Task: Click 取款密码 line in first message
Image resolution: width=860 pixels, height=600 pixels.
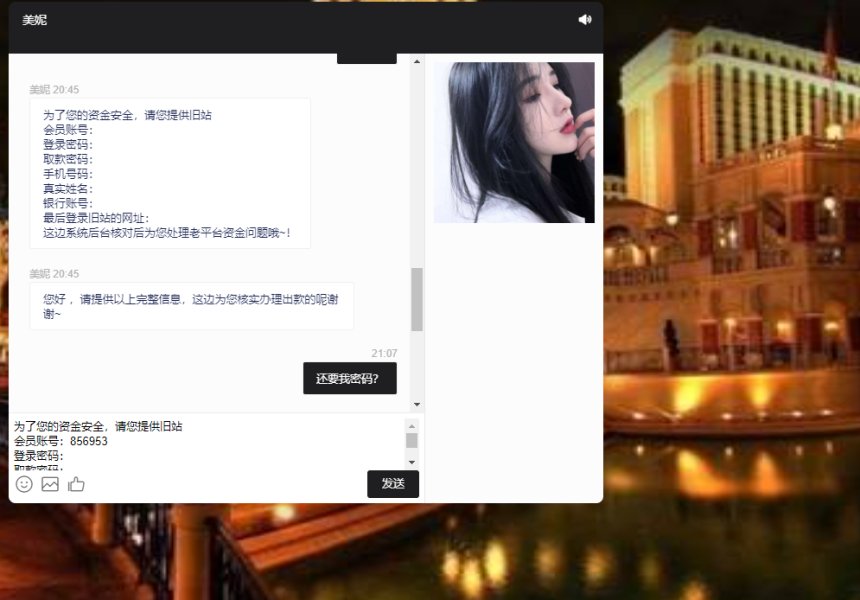Action: (x=68, y=159)
